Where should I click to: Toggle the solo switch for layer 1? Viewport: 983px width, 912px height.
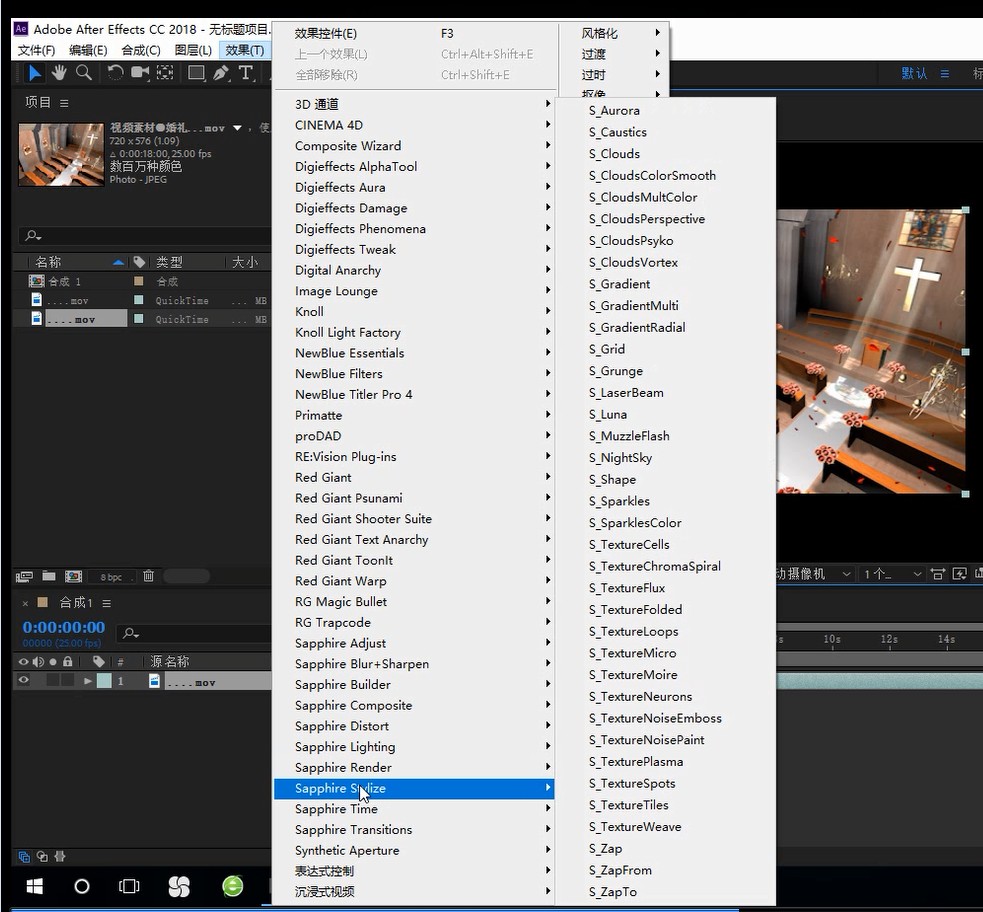point(53,680)
